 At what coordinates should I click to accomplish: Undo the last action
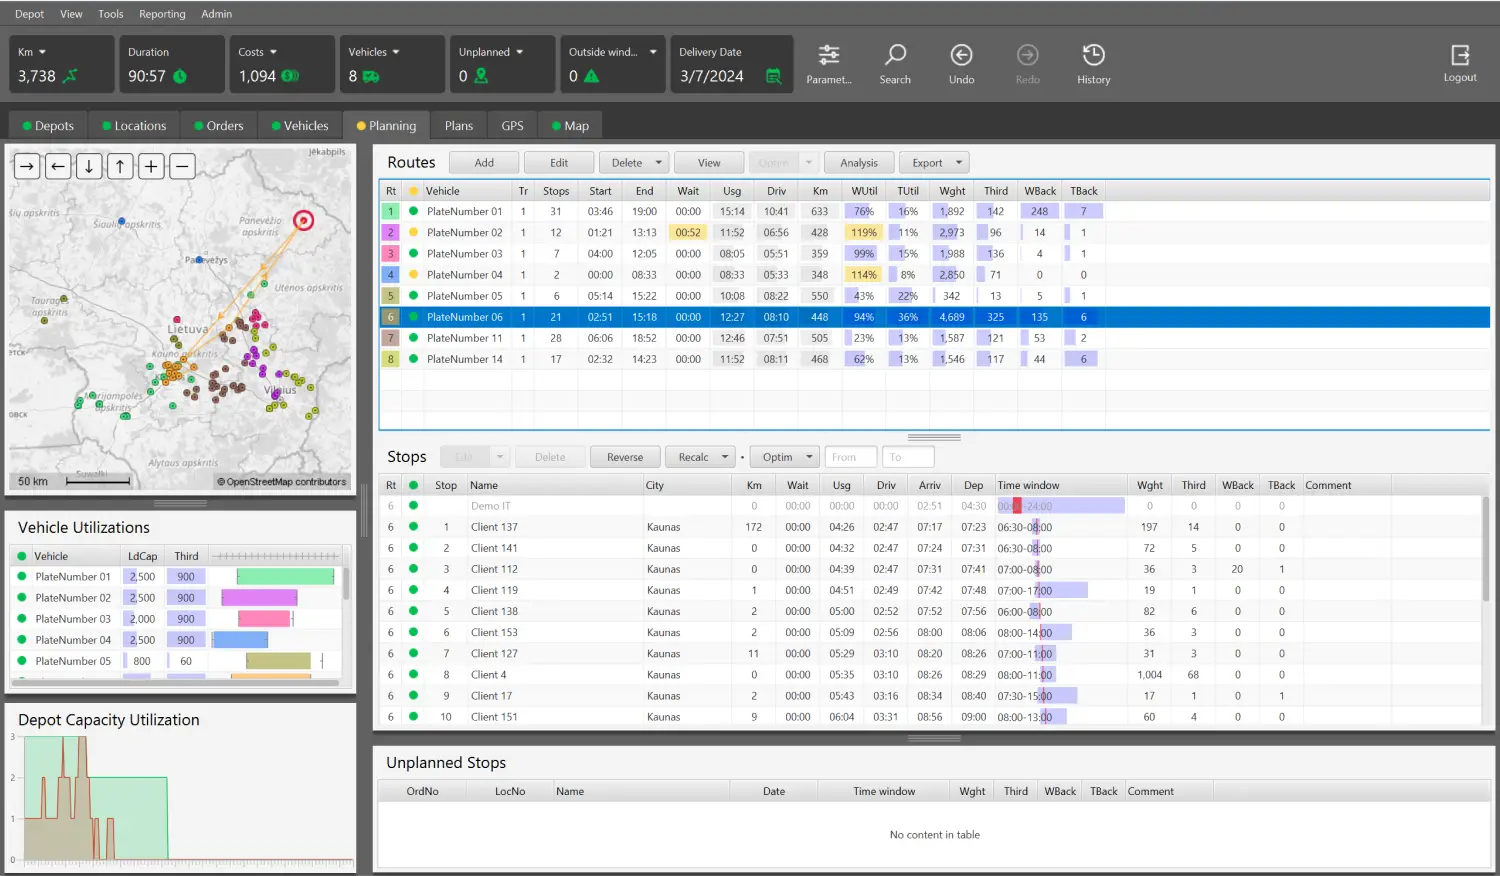click(961, 55)
